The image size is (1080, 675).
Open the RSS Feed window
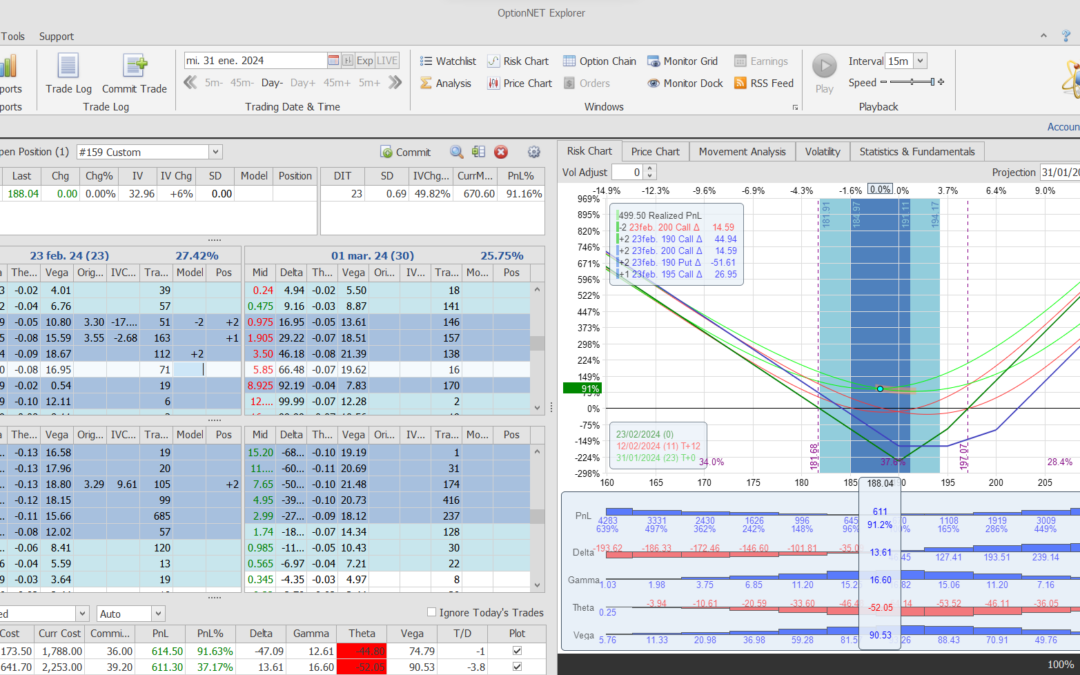pyautogui.click(x=763, y=83)
